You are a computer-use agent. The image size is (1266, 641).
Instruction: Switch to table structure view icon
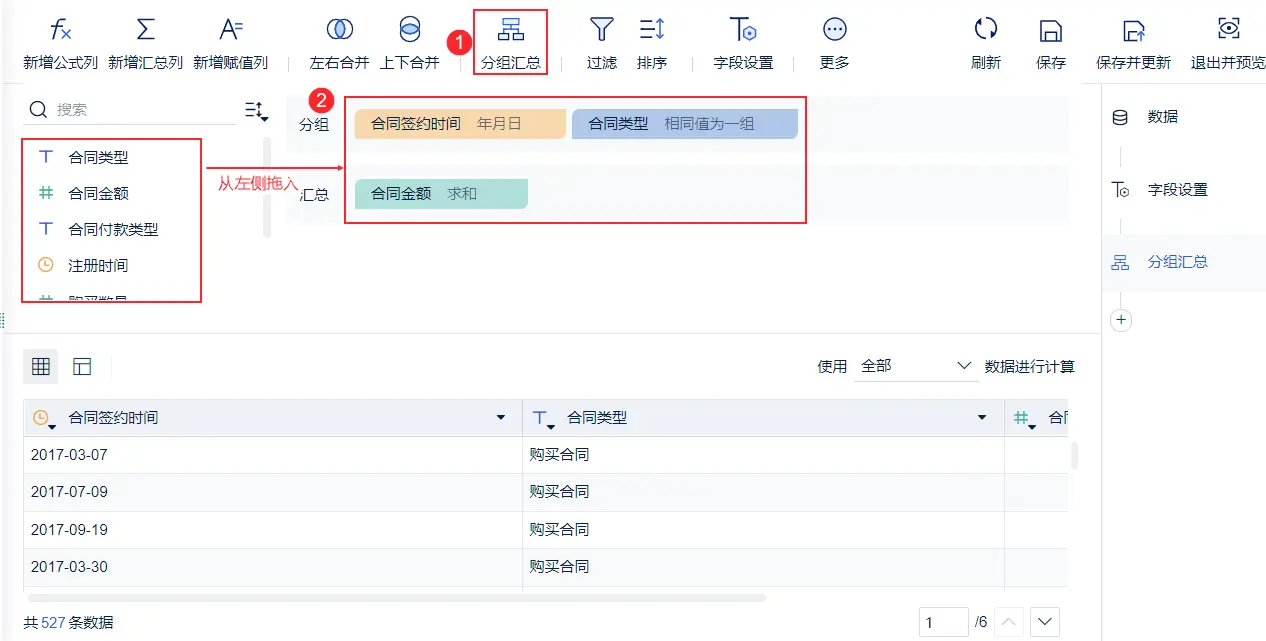pyautogui.click(x=82, y=367)
